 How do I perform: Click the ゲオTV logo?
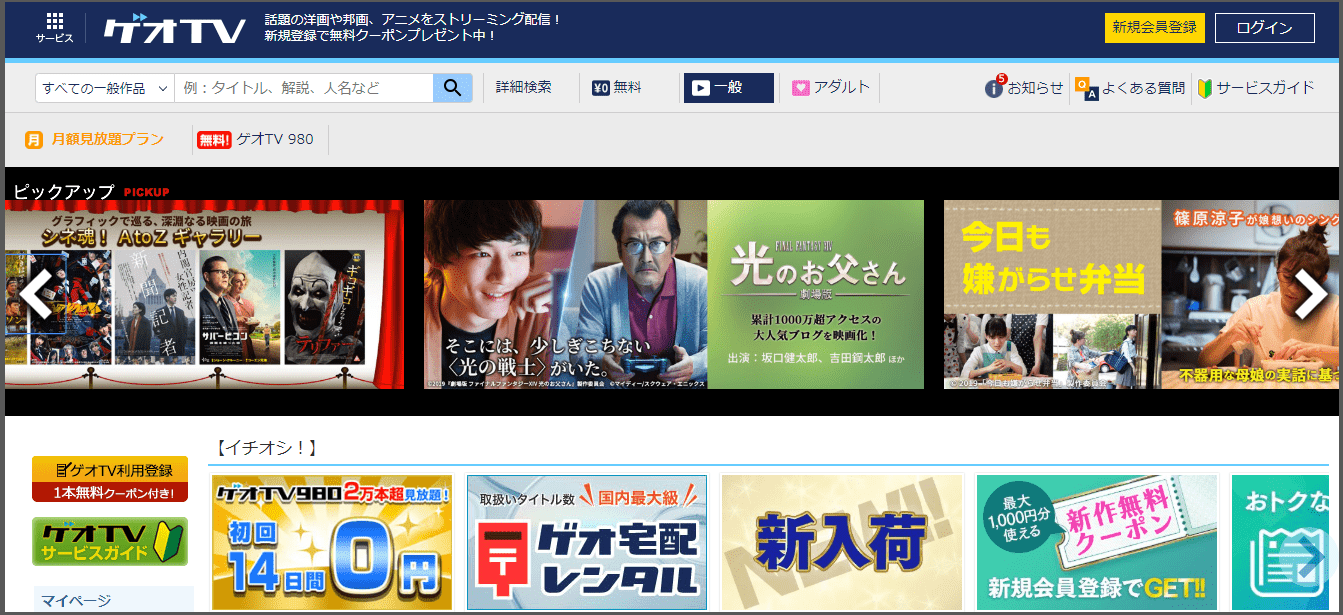pyautogui.click(x=175, y=30)
